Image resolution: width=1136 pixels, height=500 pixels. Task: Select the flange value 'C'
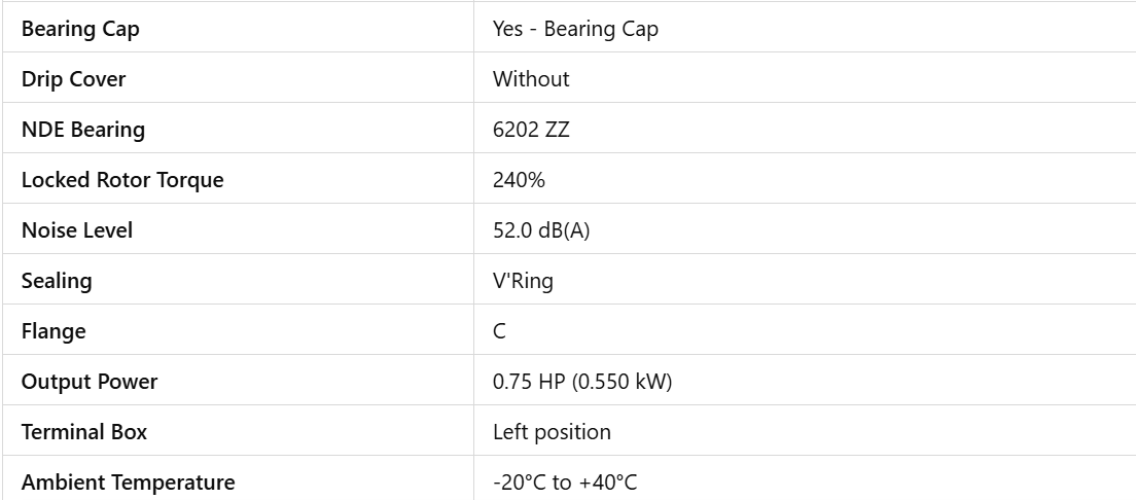click(x=500, y=332)
